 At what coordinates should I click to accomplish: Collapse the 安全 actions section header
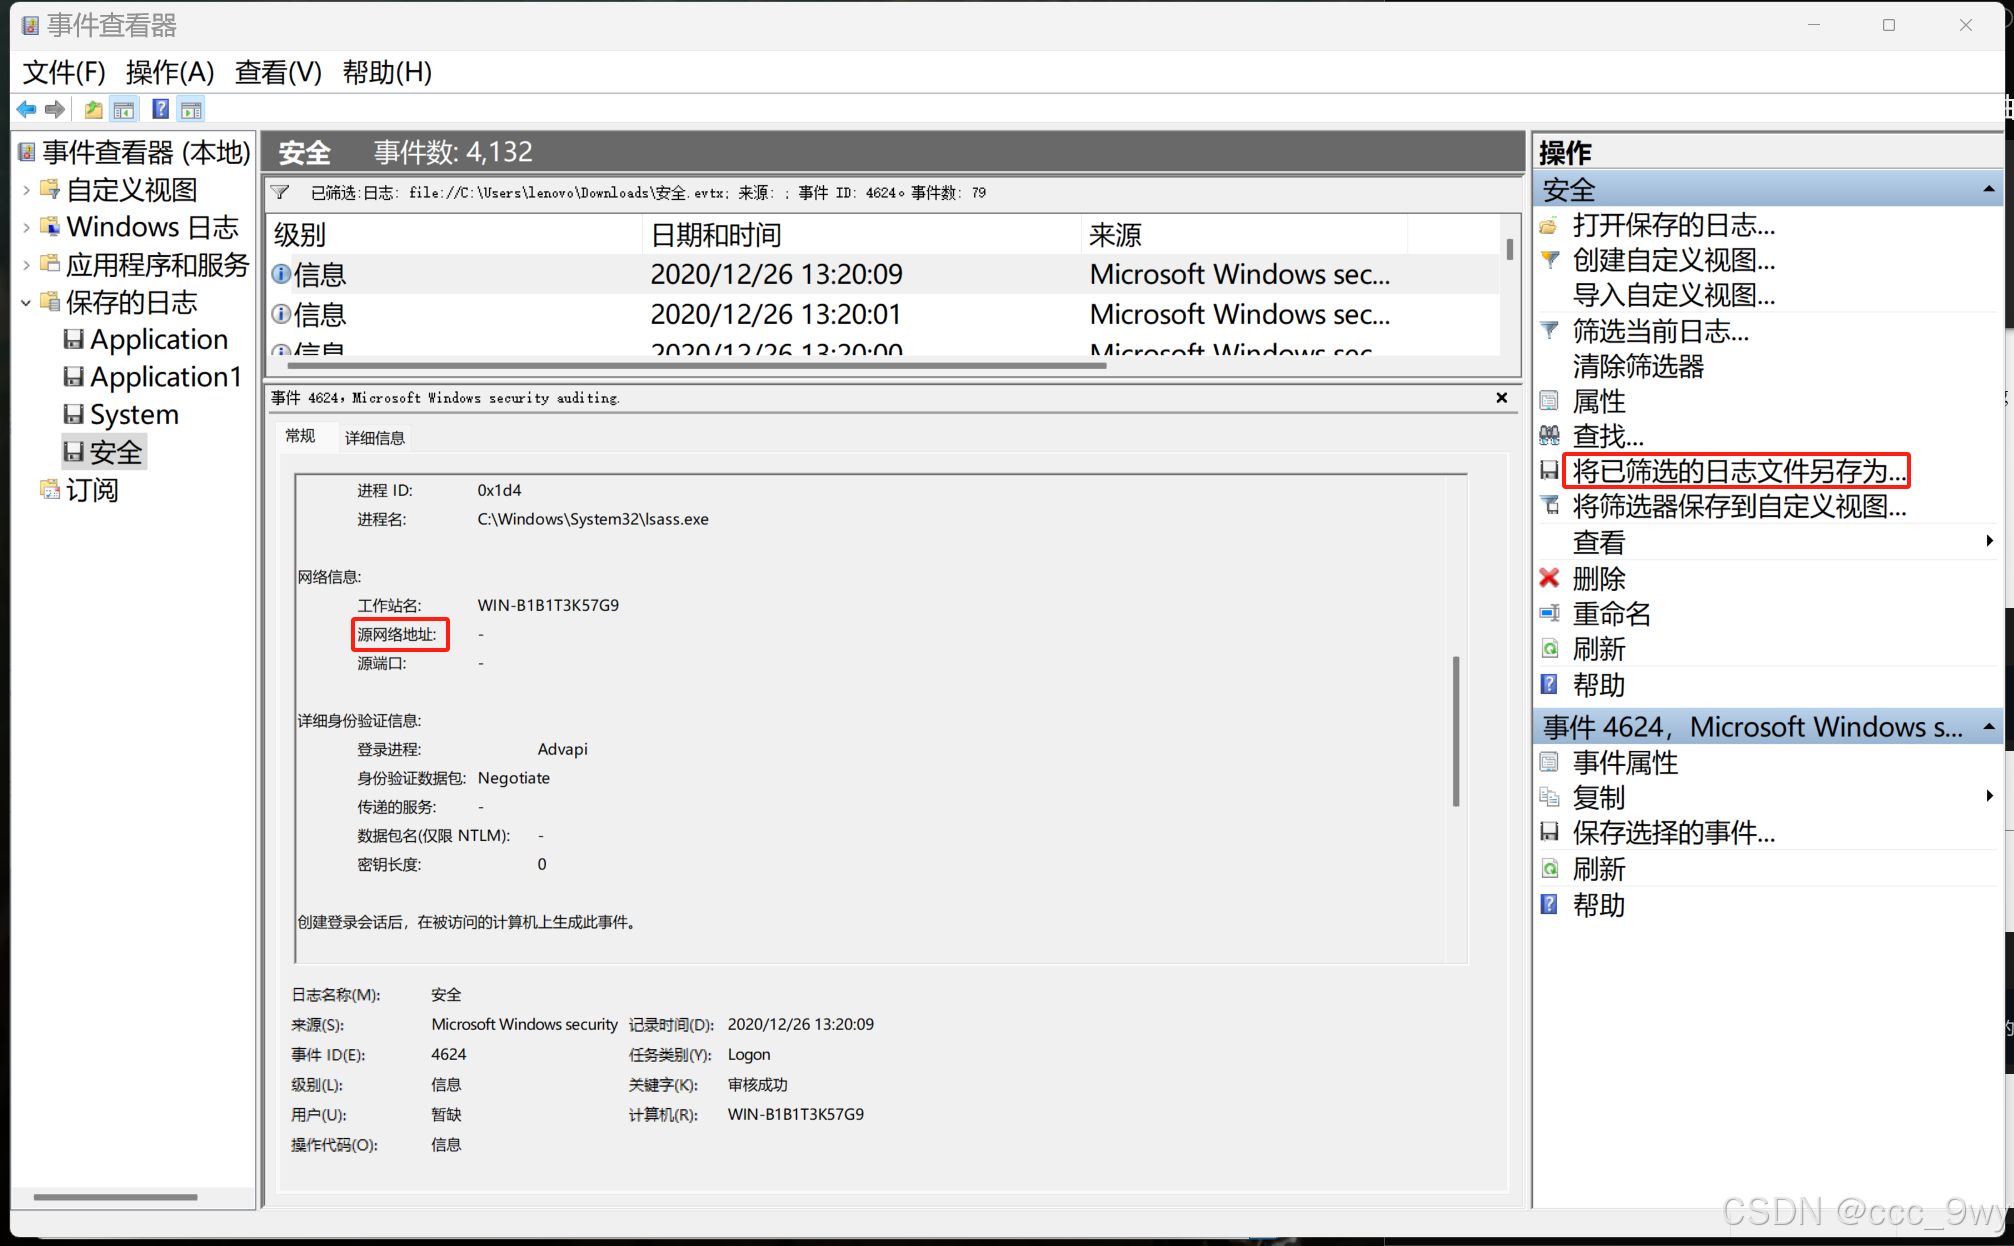pyautogui.click(x=1988, y=189)
